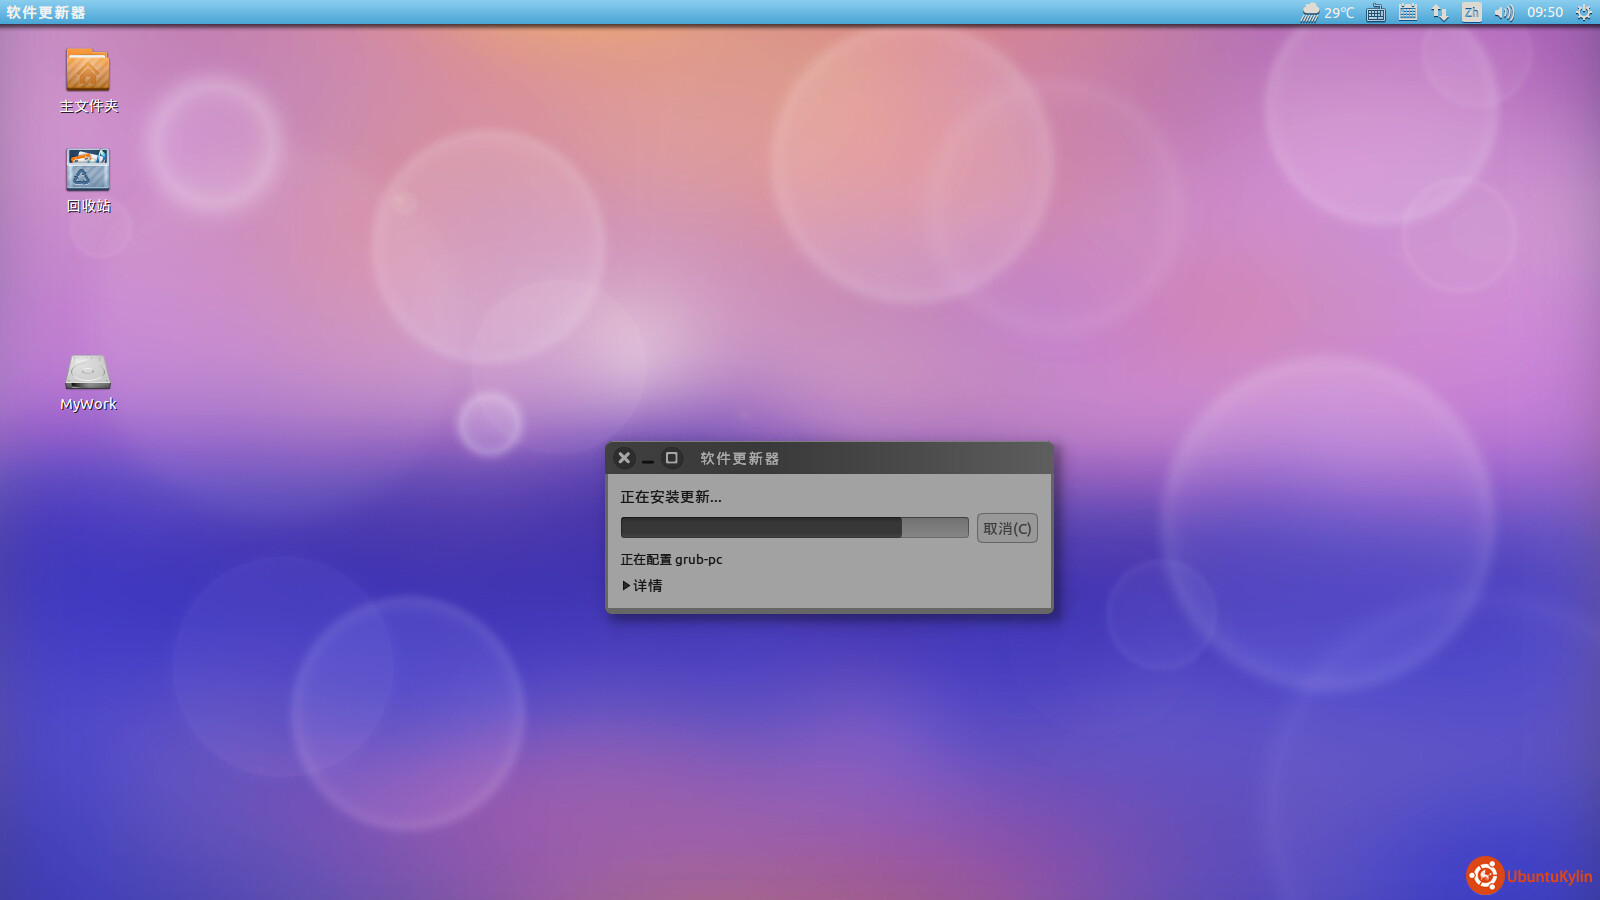Open the network connections indicator

click(1440, 13)
